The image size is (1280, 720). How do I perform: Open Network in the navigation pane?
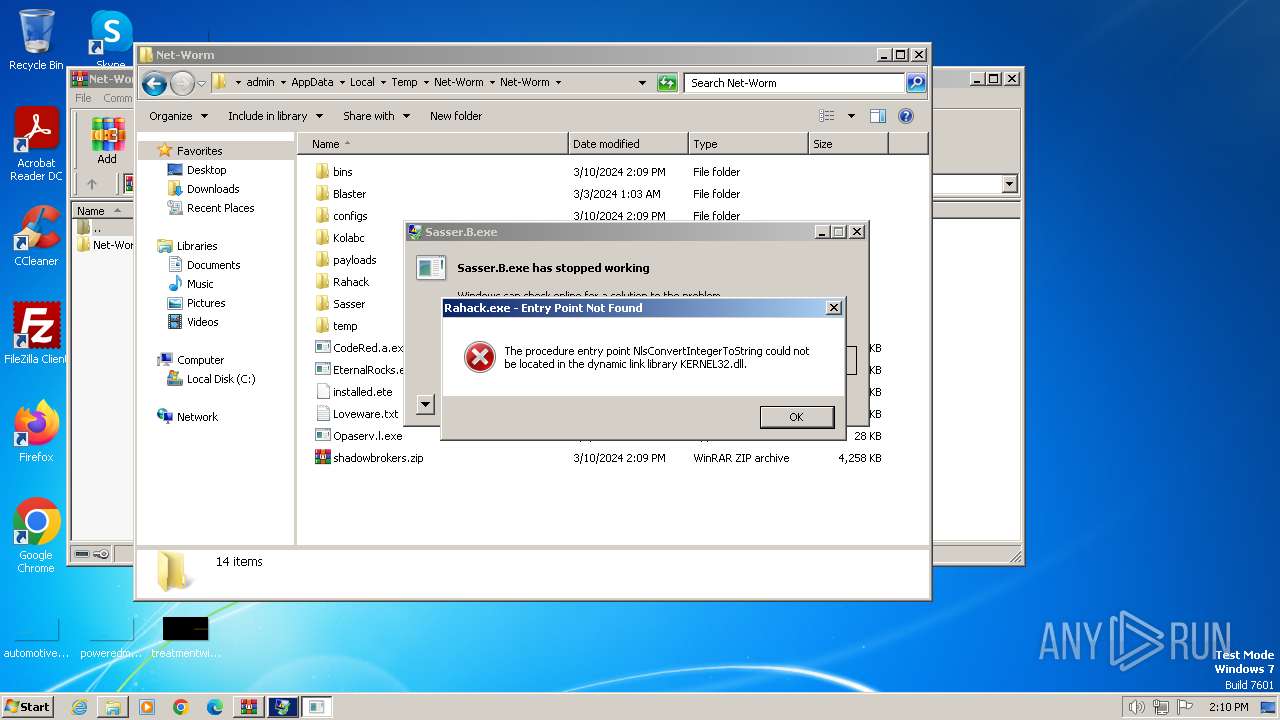(197, 417)
